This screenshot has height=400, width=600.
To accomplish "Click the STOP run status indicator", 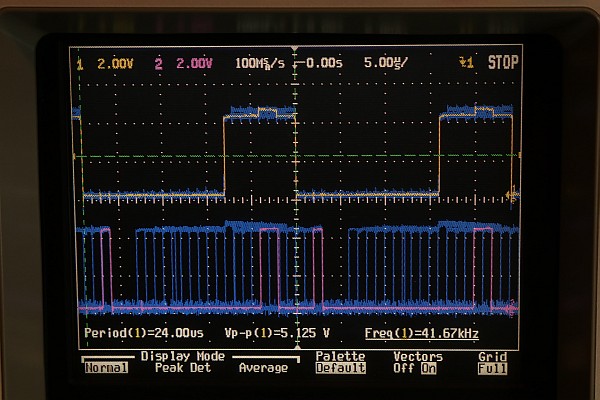I will pyautogui.click(x=503, y=63).
